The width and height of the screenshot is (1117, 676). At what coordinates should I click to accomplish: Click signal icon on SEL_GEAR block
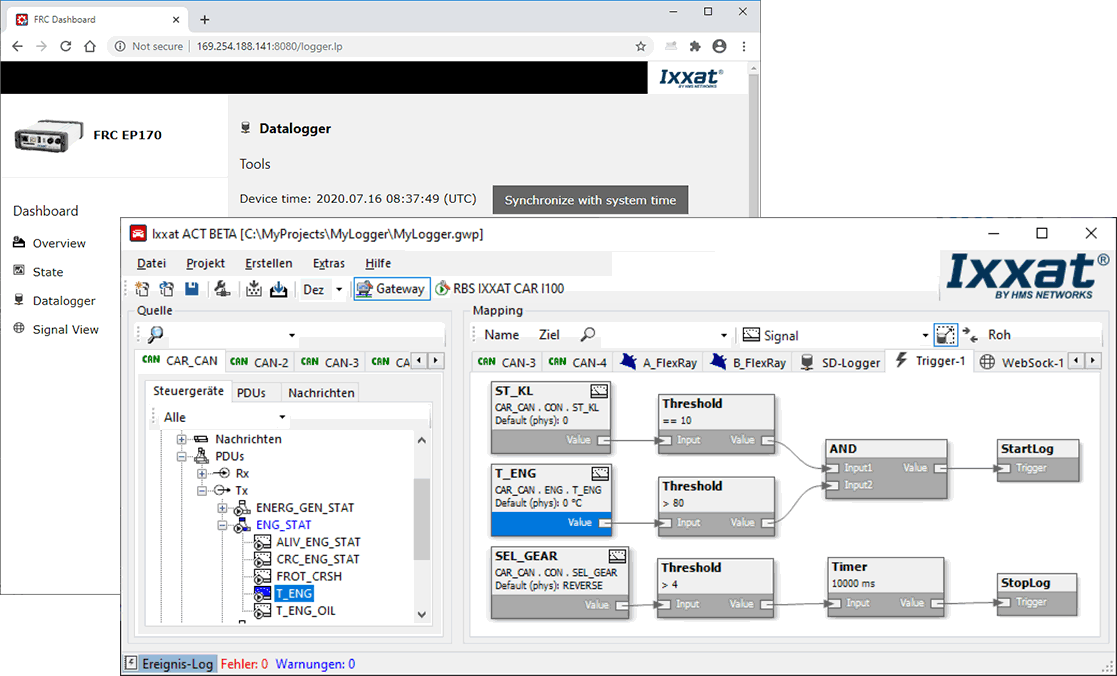click(618, 556)
